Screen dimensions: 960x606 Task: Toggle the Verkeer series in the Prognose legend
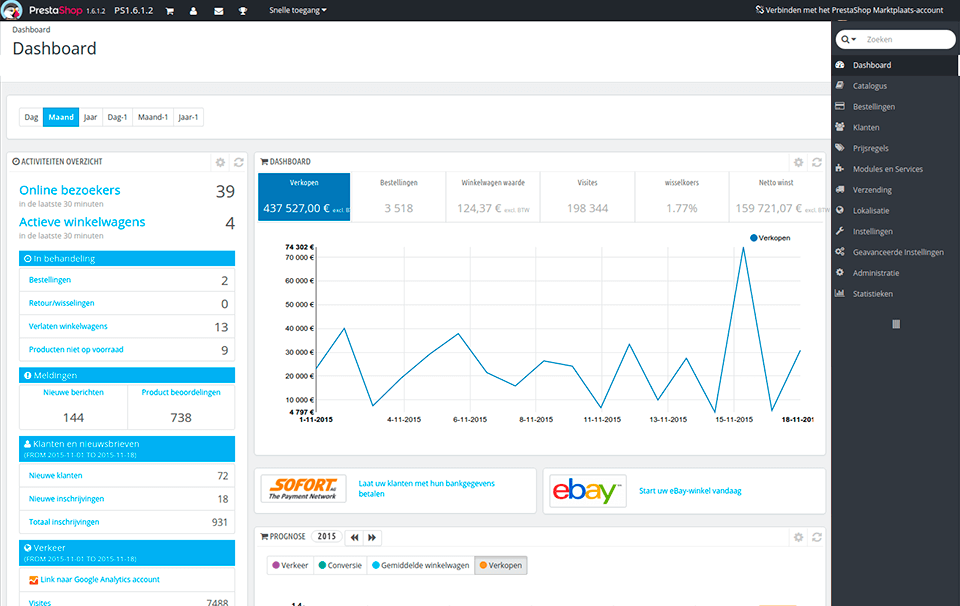click(289, 564)
